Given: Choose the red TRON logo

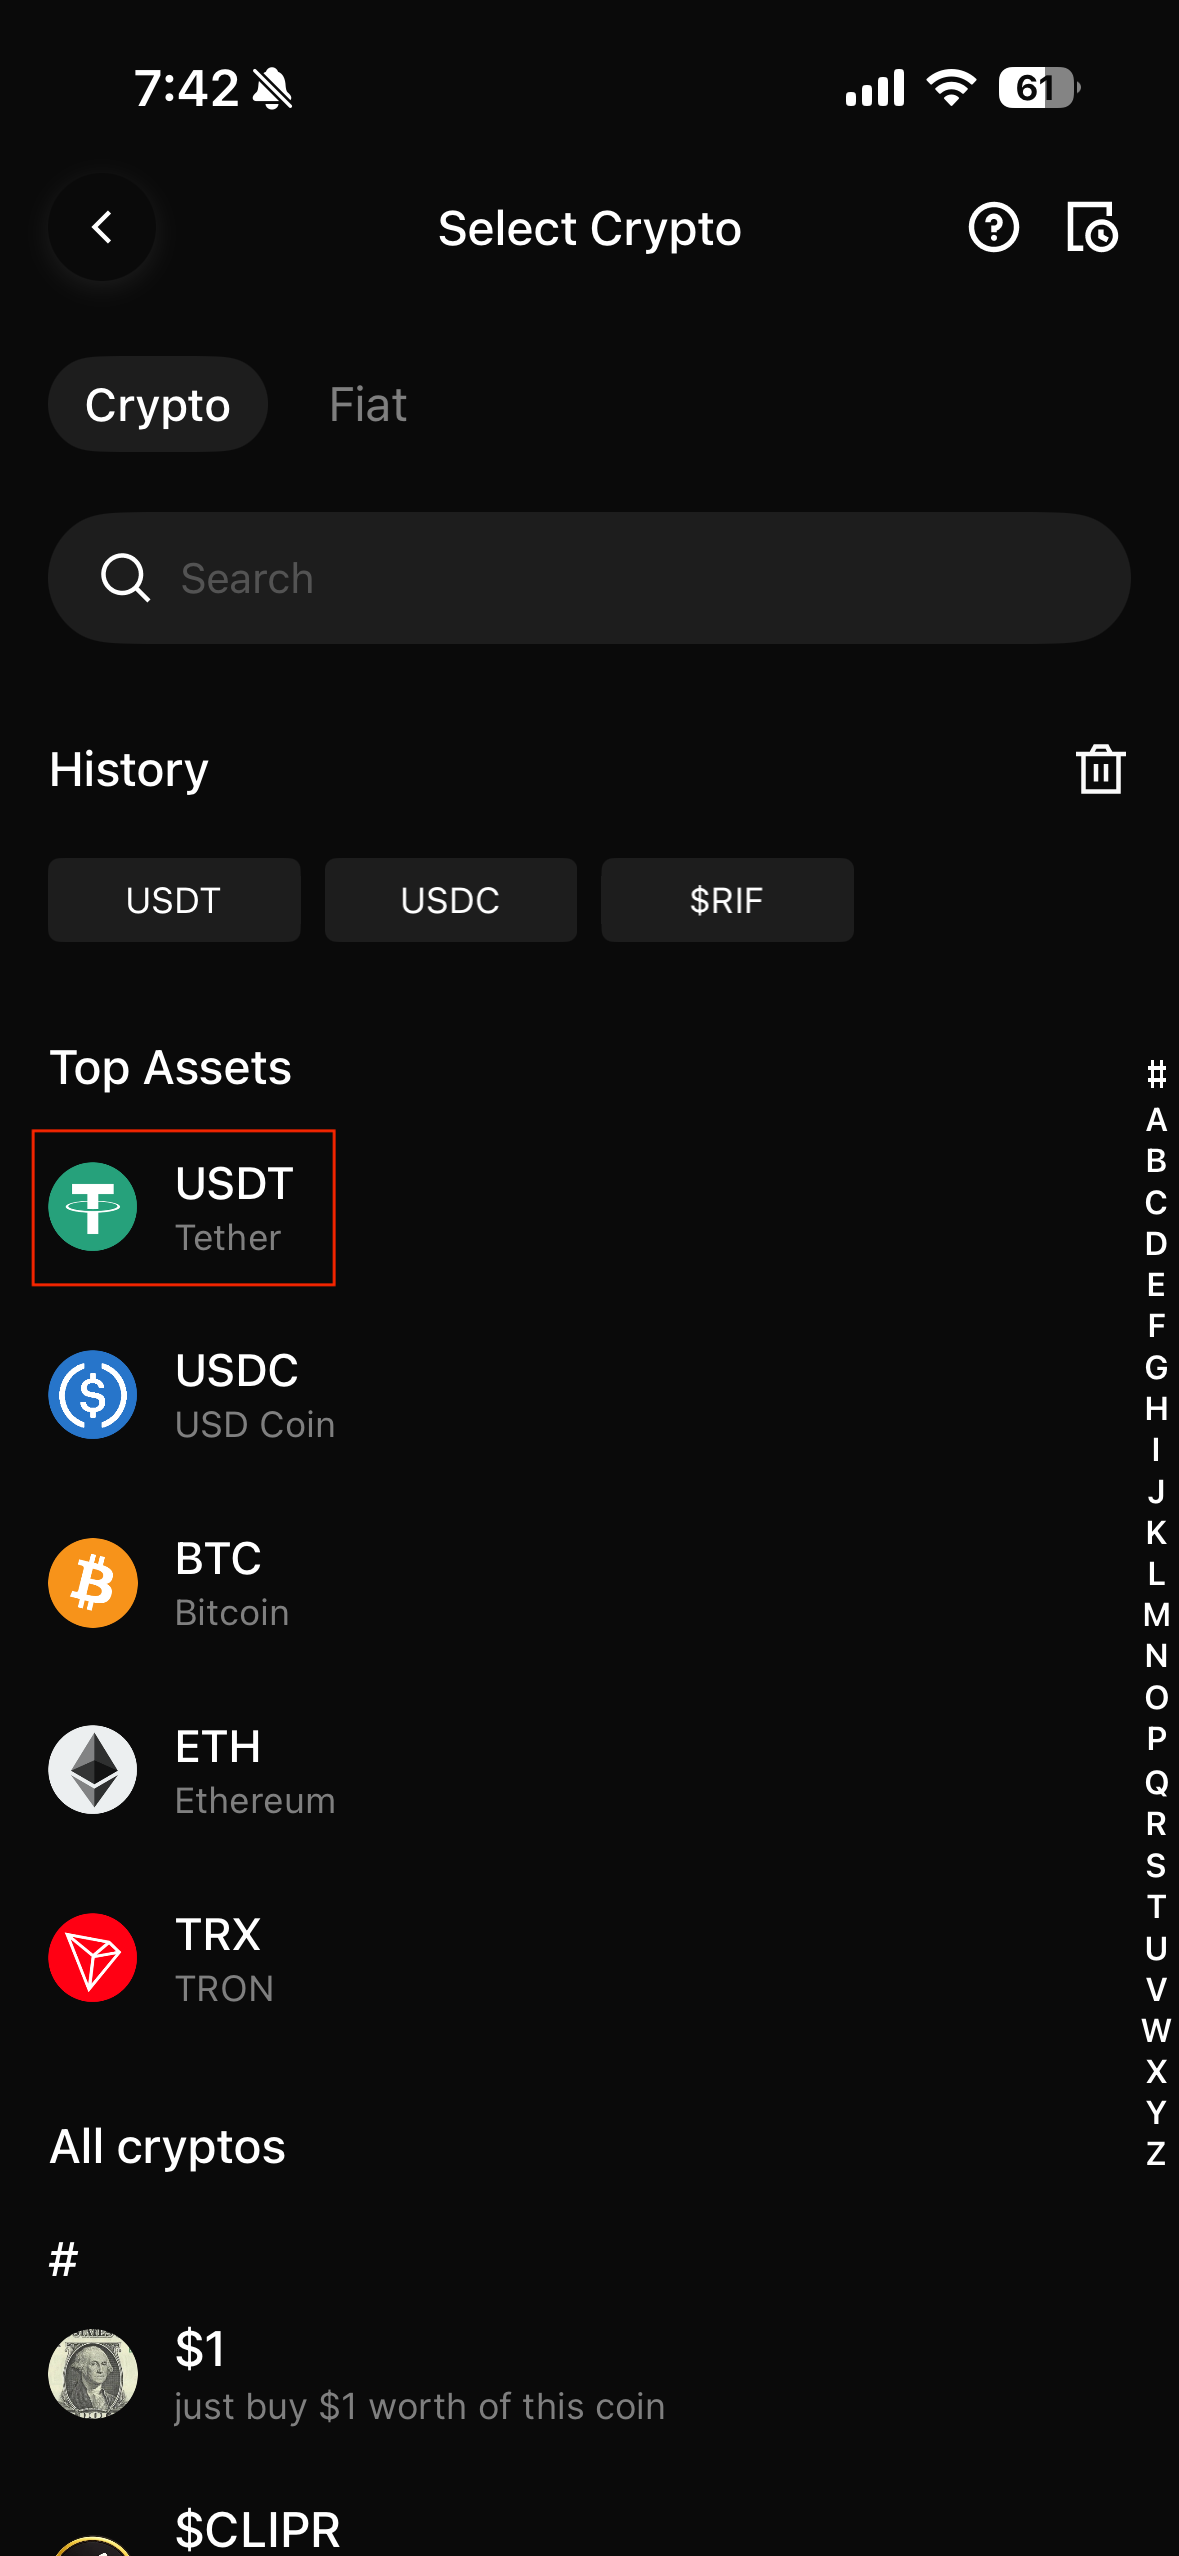Looking at the screenshot, I should [x=93, y=1958].
